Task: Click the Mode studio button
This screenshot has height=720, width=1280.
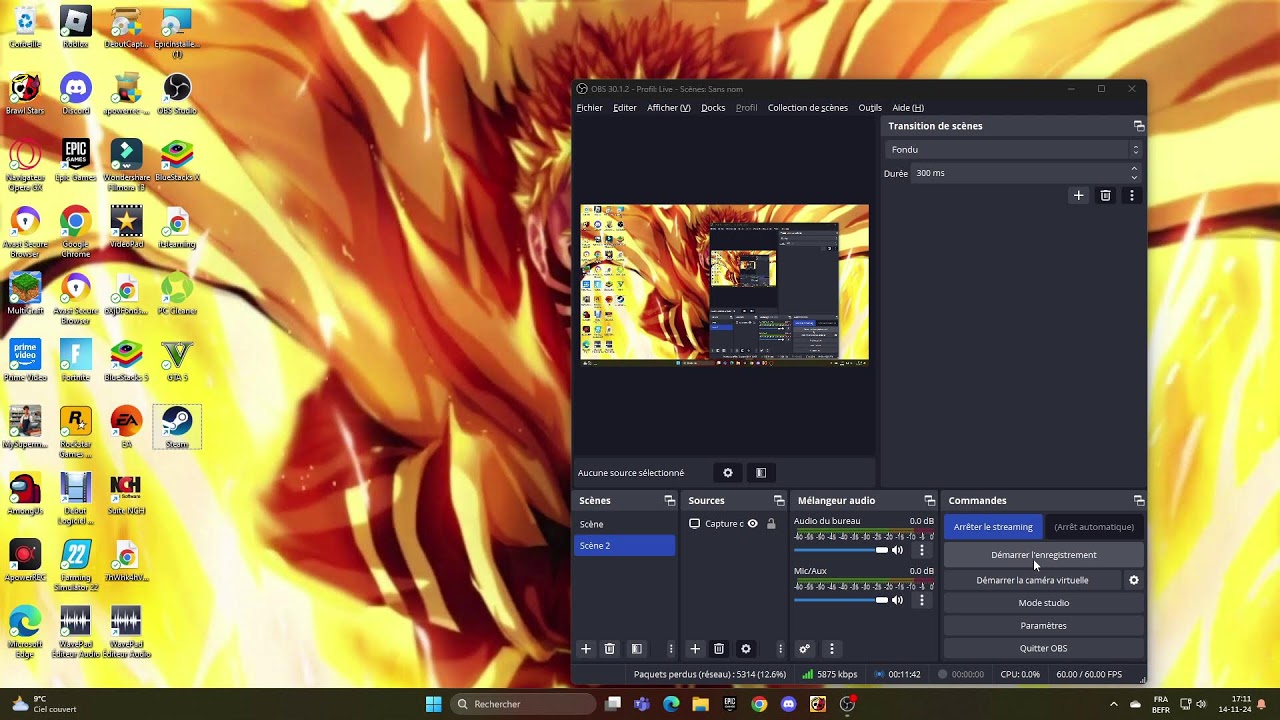Action: pyautogui.click(x=1043, y=603)
